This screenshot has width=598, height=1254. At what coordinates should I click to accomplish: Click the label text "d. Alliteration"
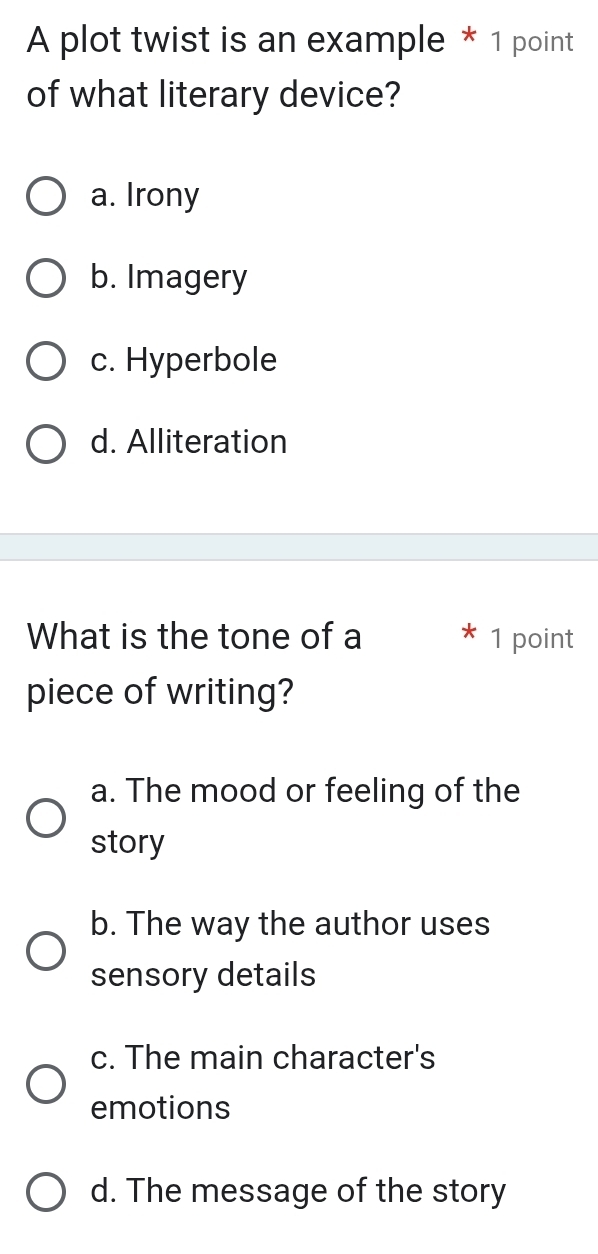tap(188, 443)
